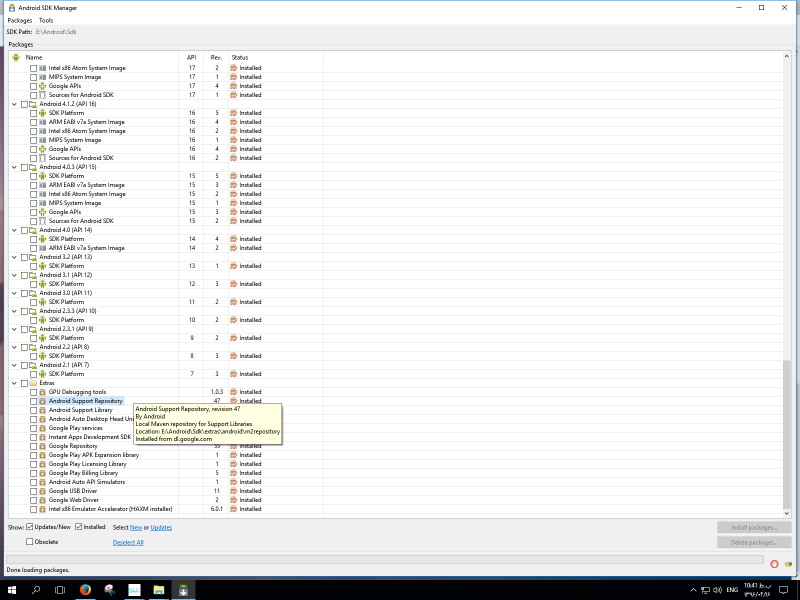Toggle the Updates/New show checkbox
The image size is (800, 600).
[30, 527]
